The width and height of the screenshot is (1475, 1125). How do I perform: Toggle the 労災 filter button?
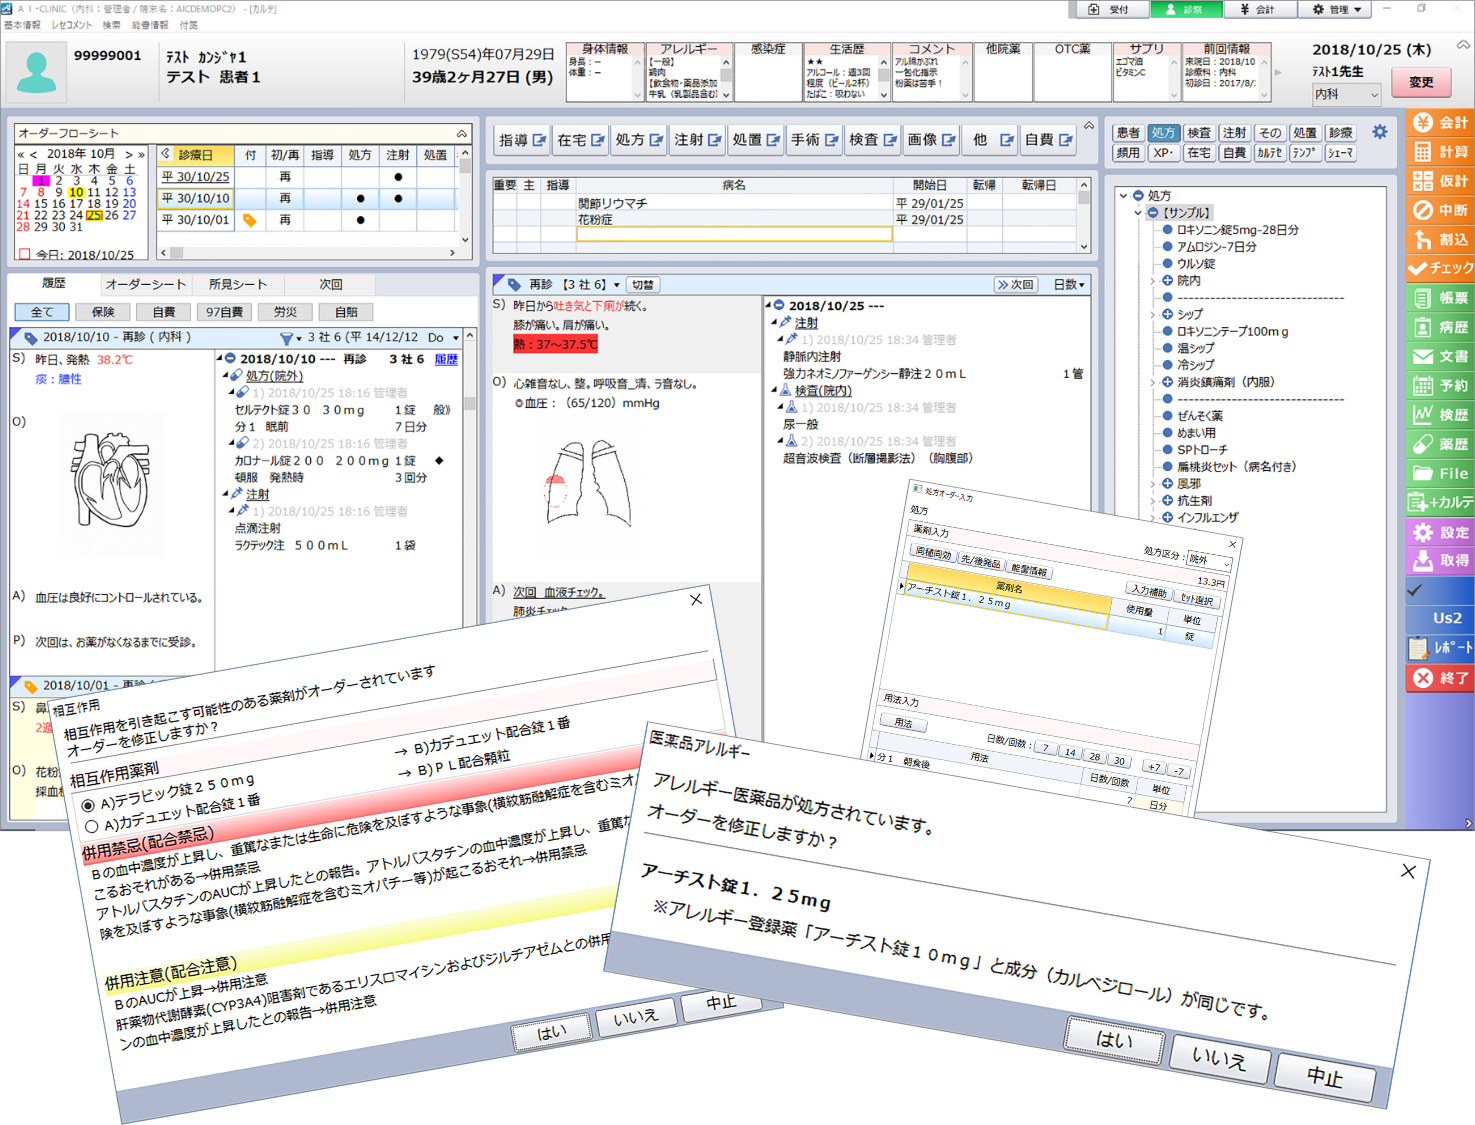click(285, 312)
